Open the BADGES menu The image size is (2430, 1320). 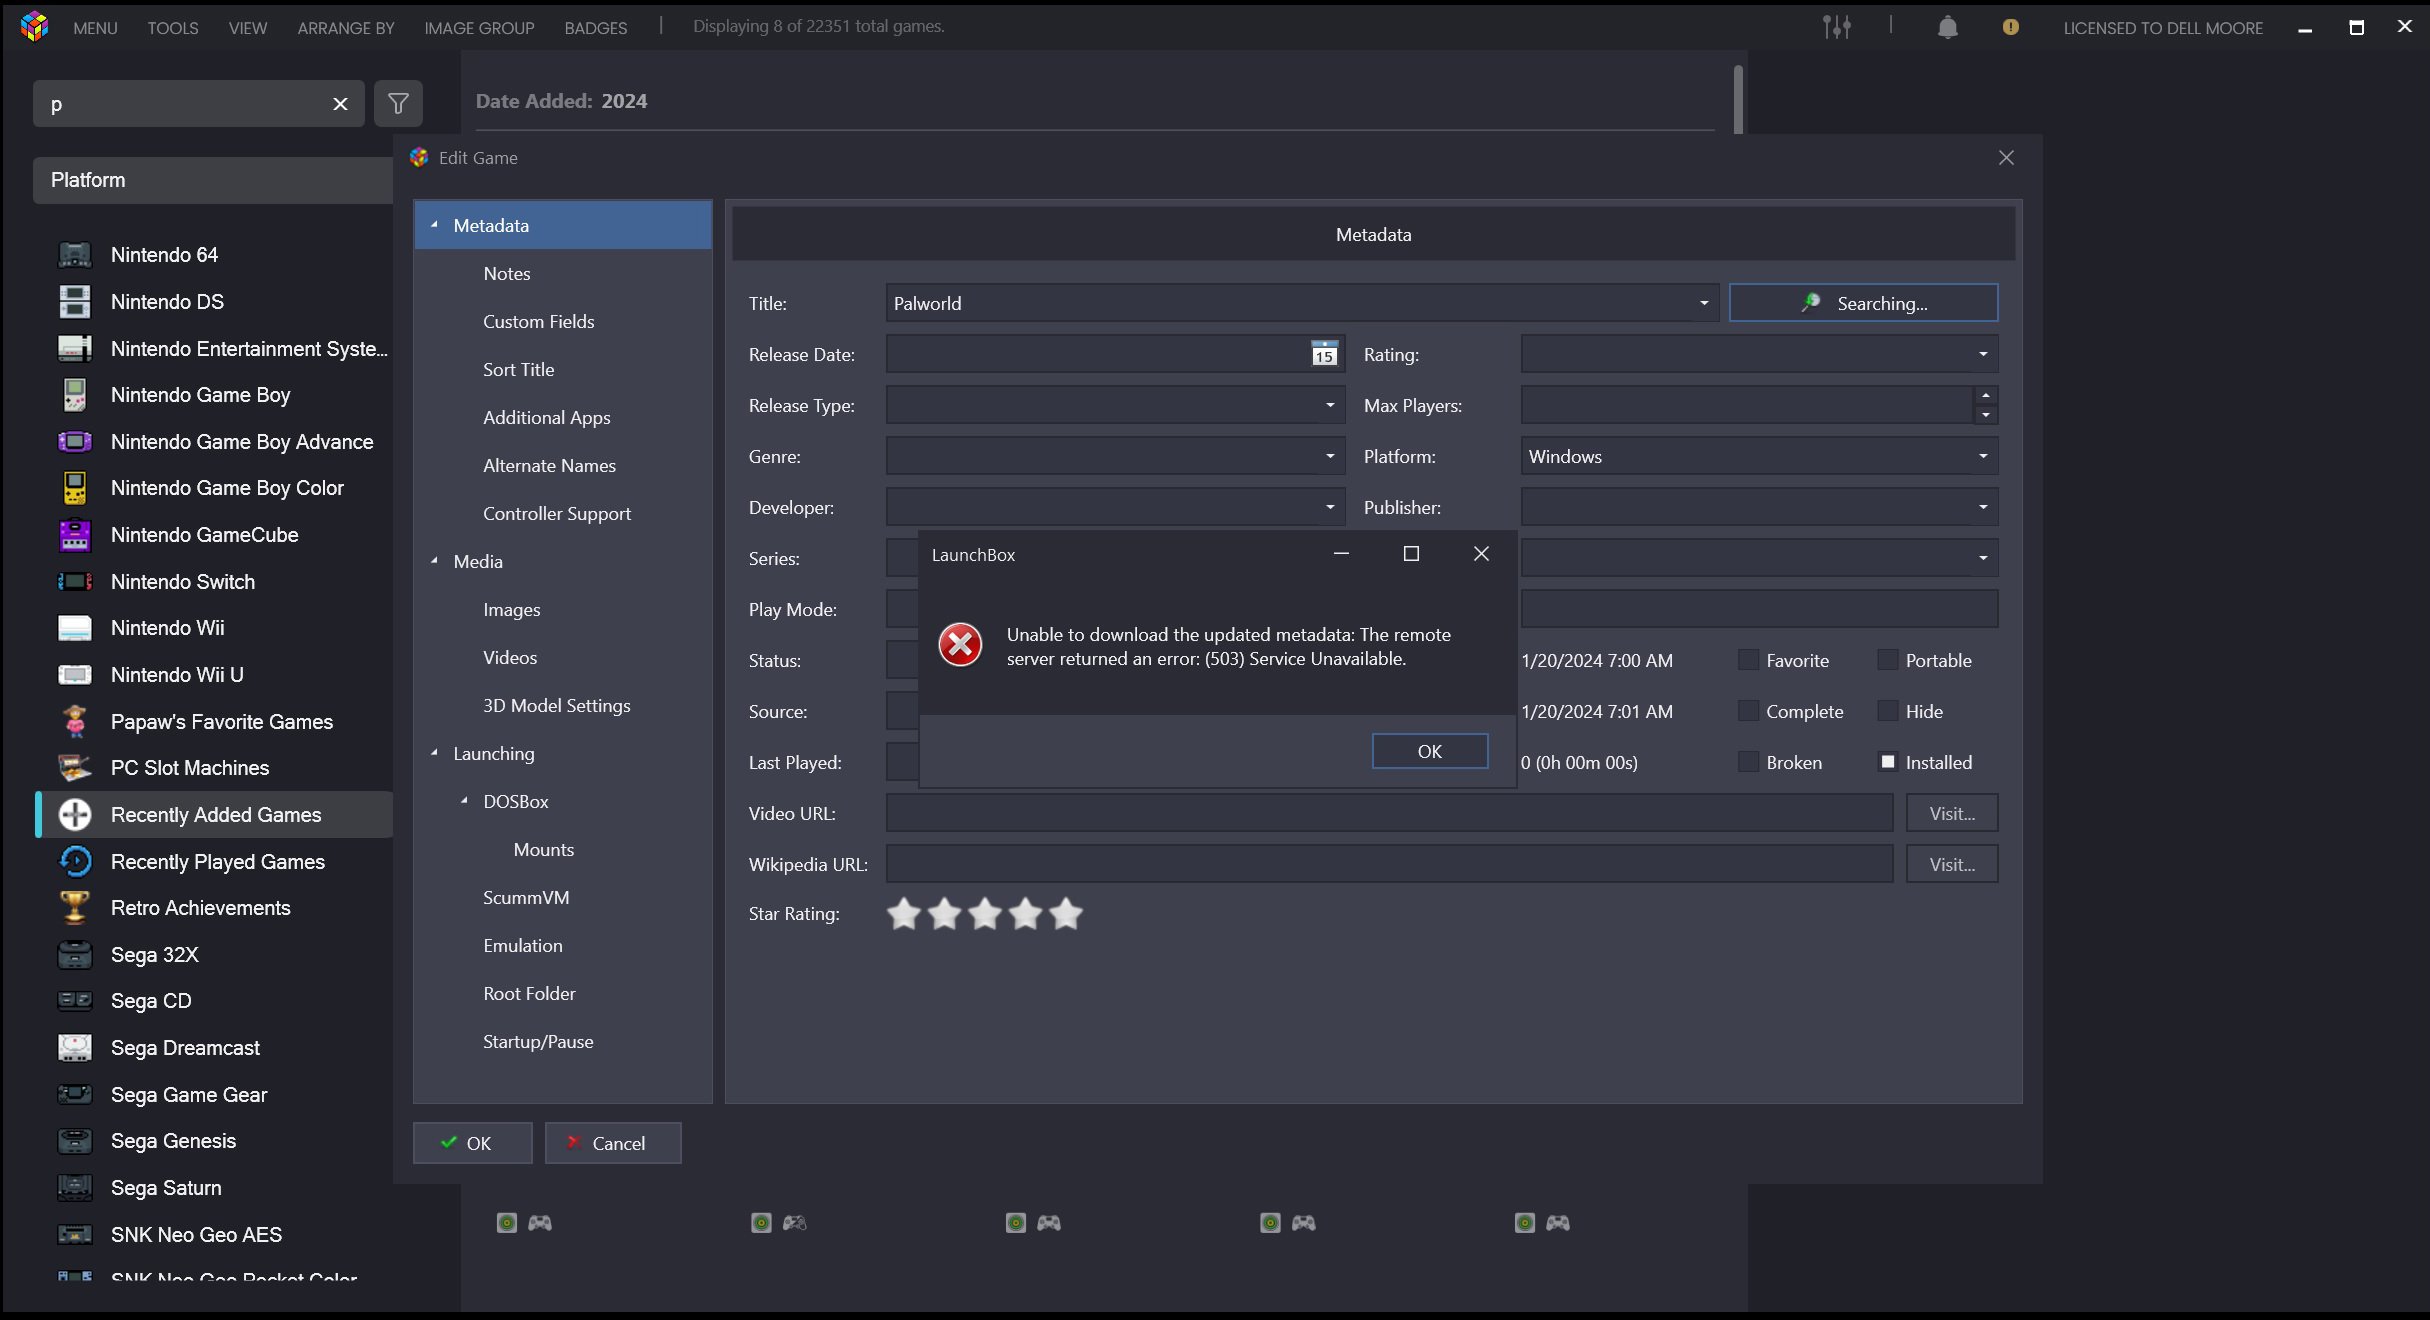coord(596,28)
